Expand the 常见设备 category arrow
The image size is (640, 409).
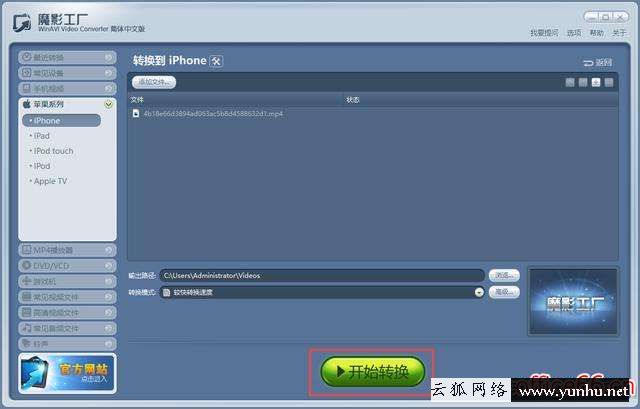tap(109, 73)
